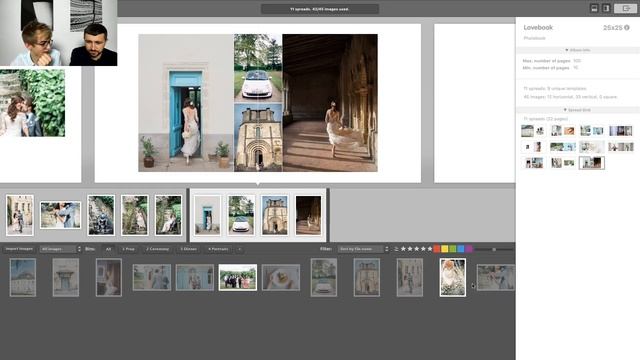The width and height of the screenshot is (640, 360).
Task: Click the Max. number of pages line
Action: (x=551, y=60)
